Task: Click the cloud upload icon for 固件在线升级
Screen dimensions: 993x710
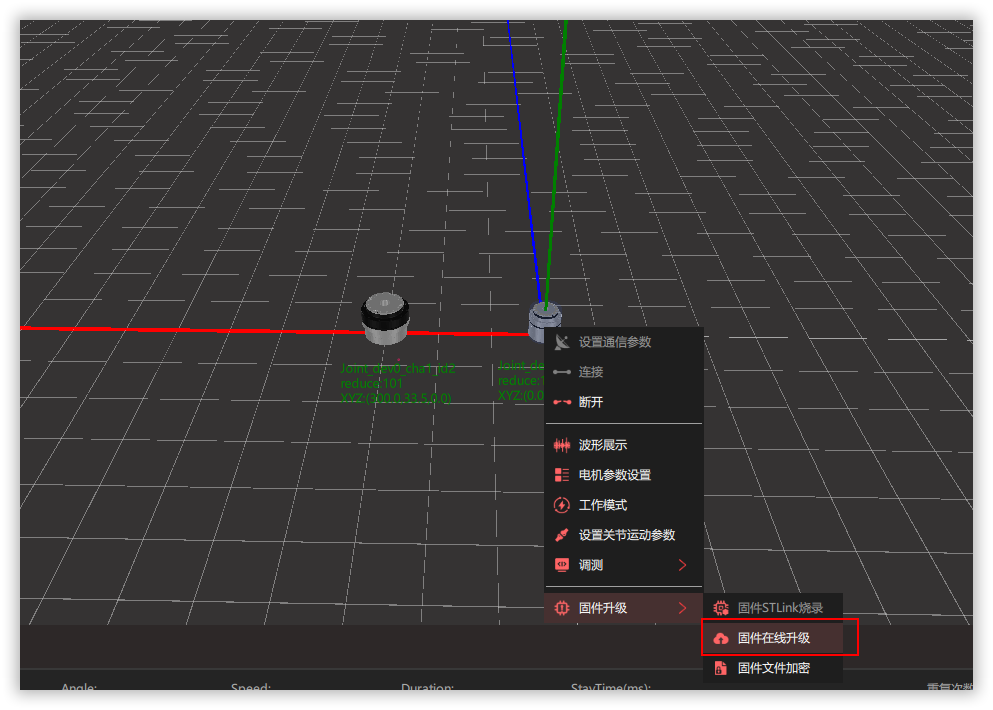Action: [x=721, y=638]
